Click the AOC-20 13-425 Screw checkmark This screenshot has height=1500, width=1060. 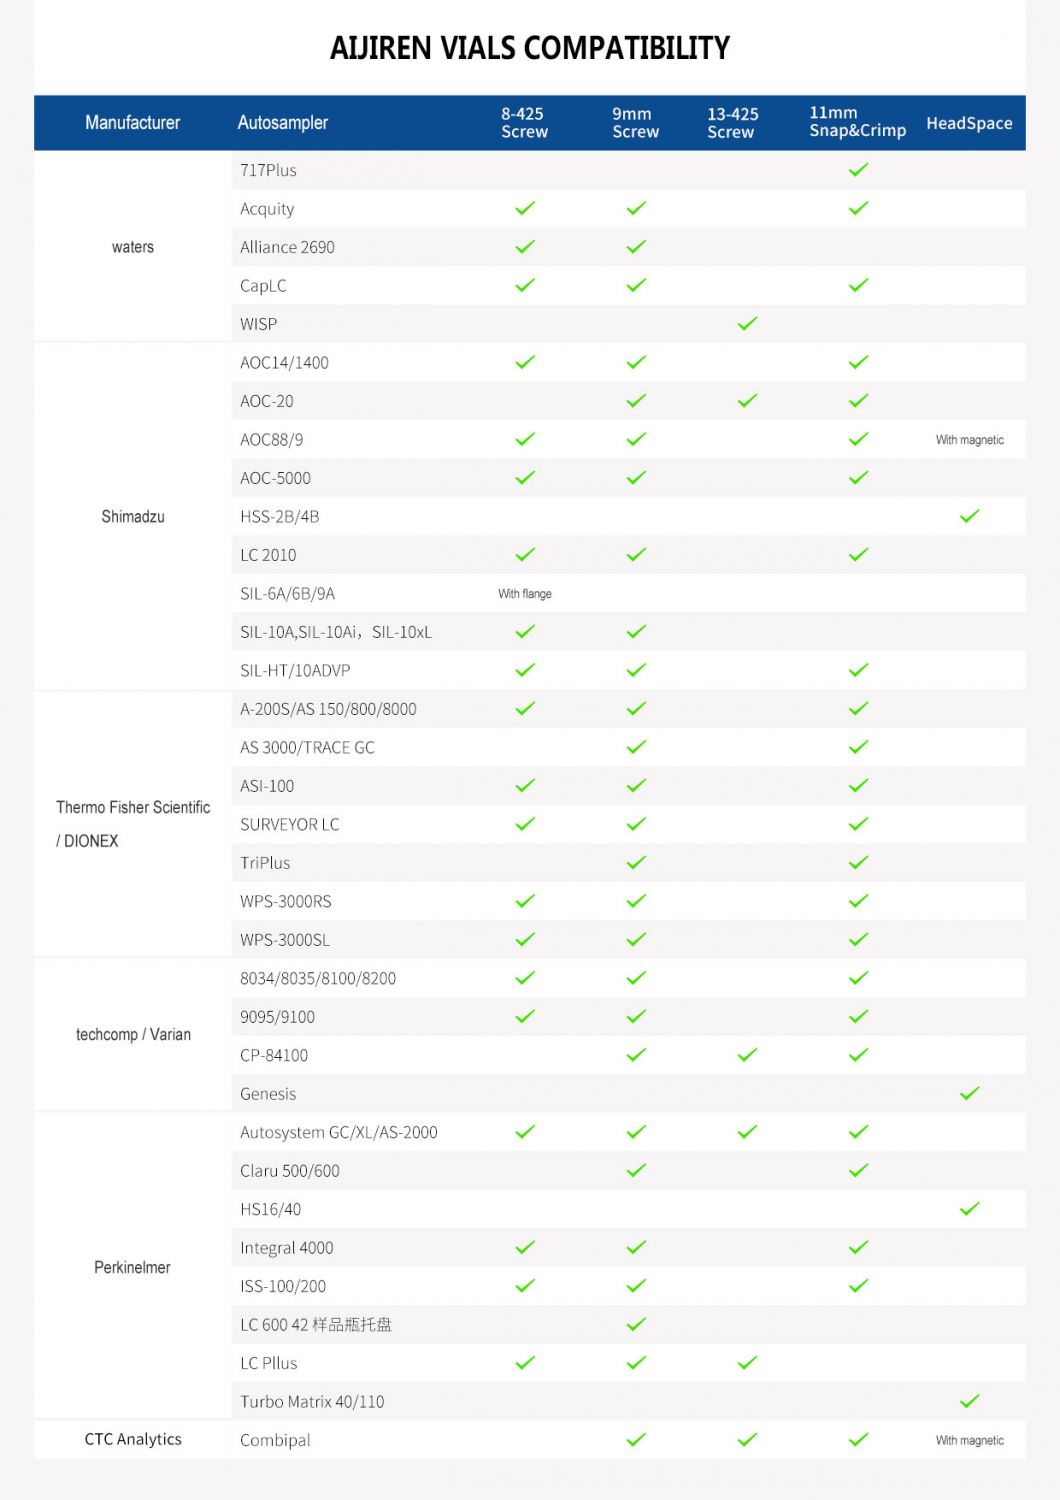[x=747, y=401]
